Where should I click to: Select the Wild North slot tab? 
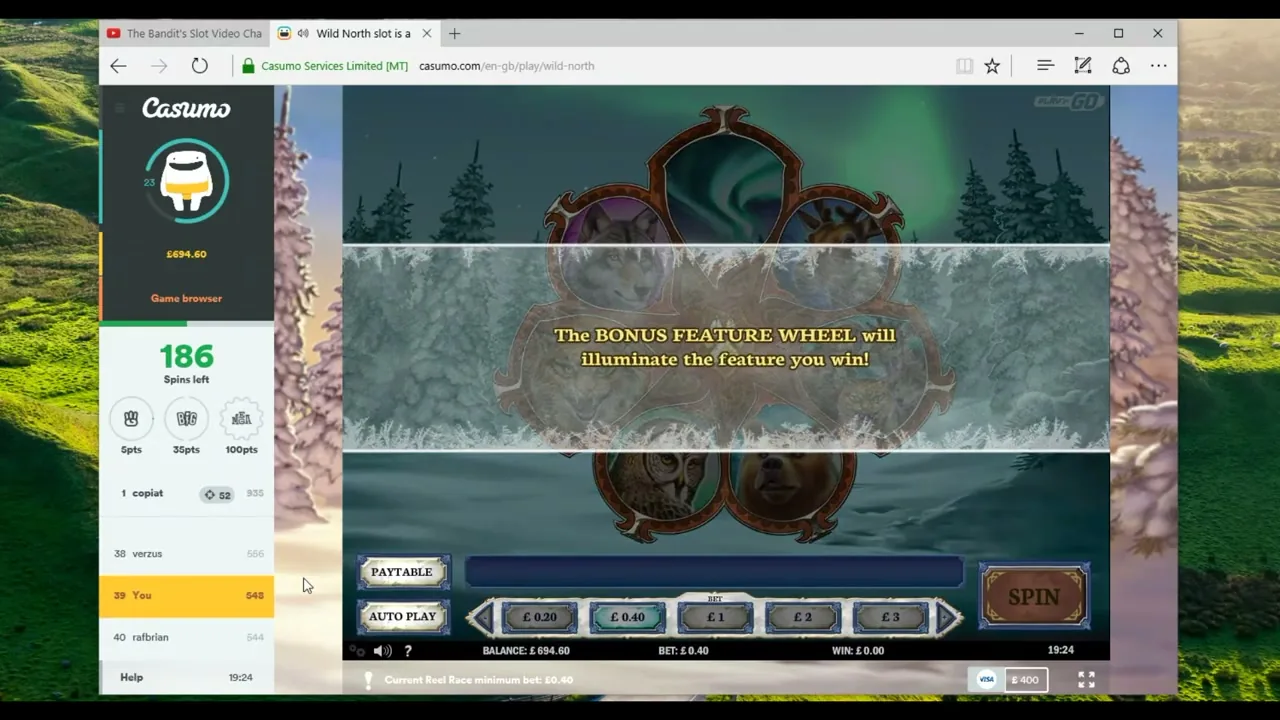(x=356, y=33)
